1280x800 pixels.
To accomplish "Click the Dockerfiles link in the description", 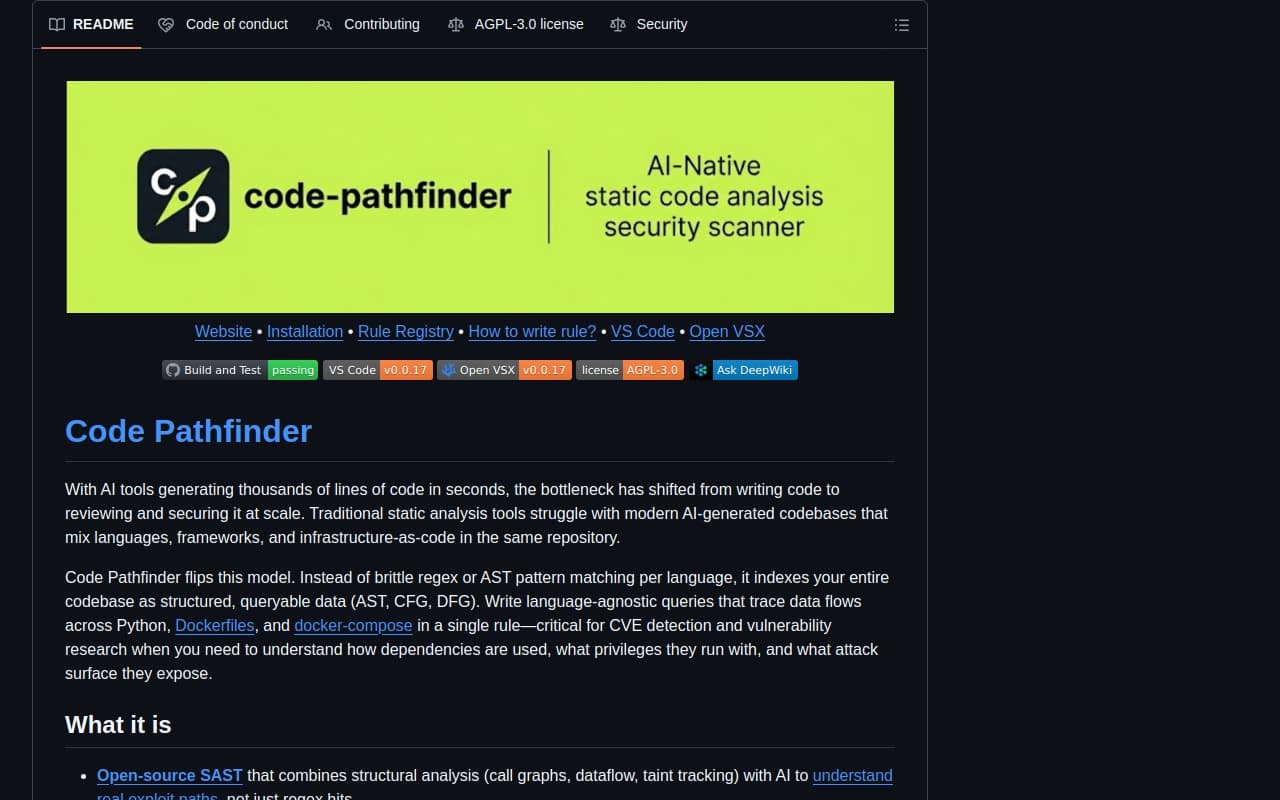I will click(x=214, y=625).
